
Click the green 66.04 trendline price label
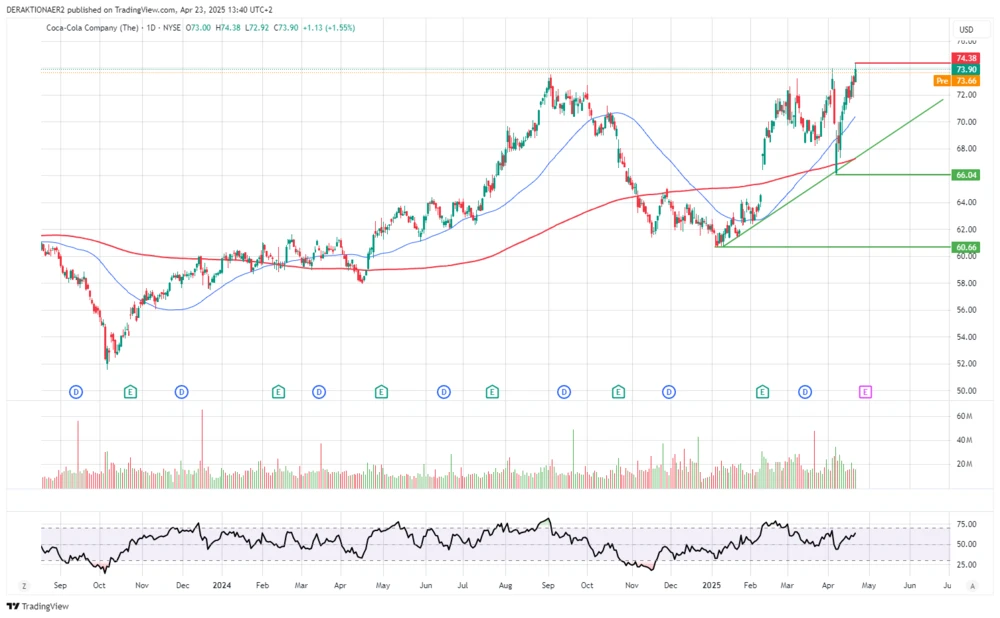(966, 175)
